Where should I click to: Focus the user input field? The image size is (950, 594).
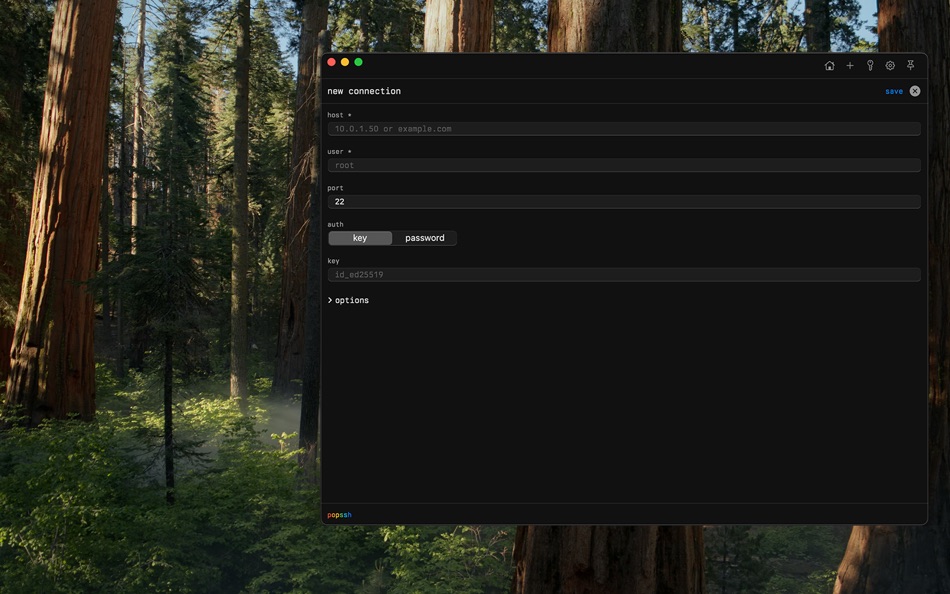(624, 165)
